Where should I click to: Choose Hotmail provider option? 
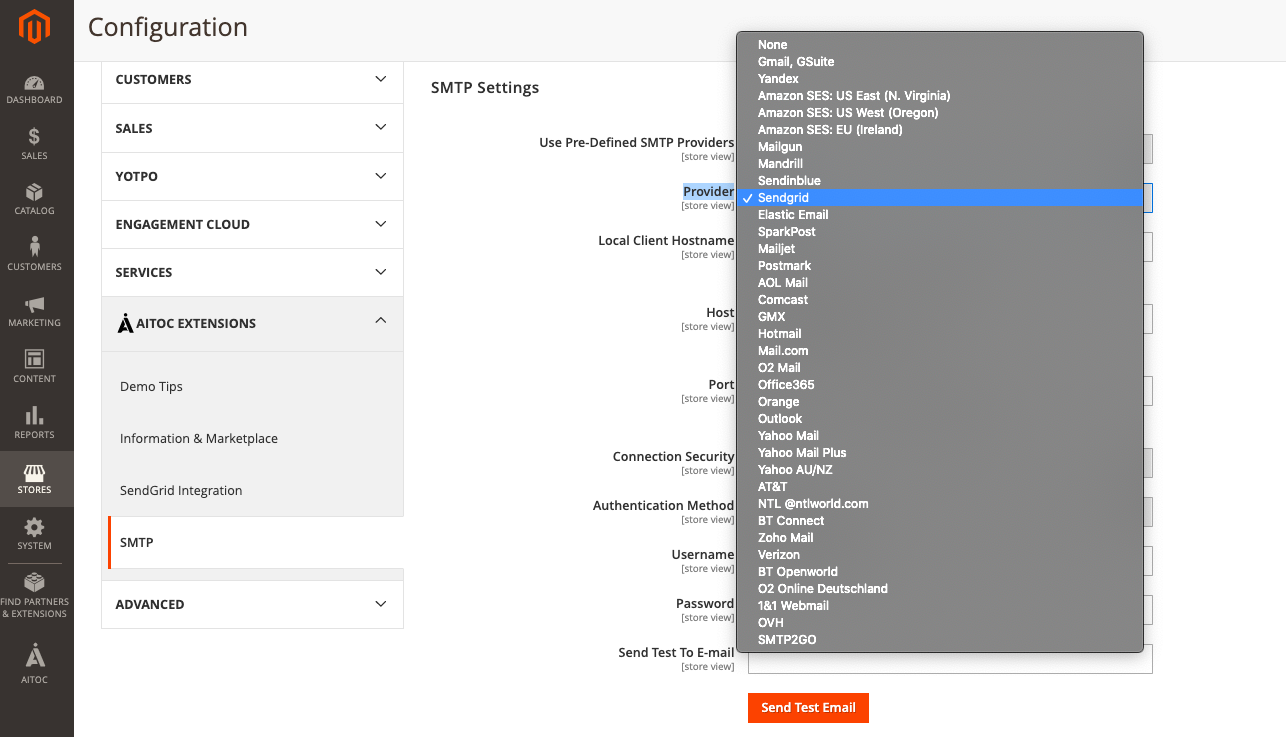(x=940, y=334)
